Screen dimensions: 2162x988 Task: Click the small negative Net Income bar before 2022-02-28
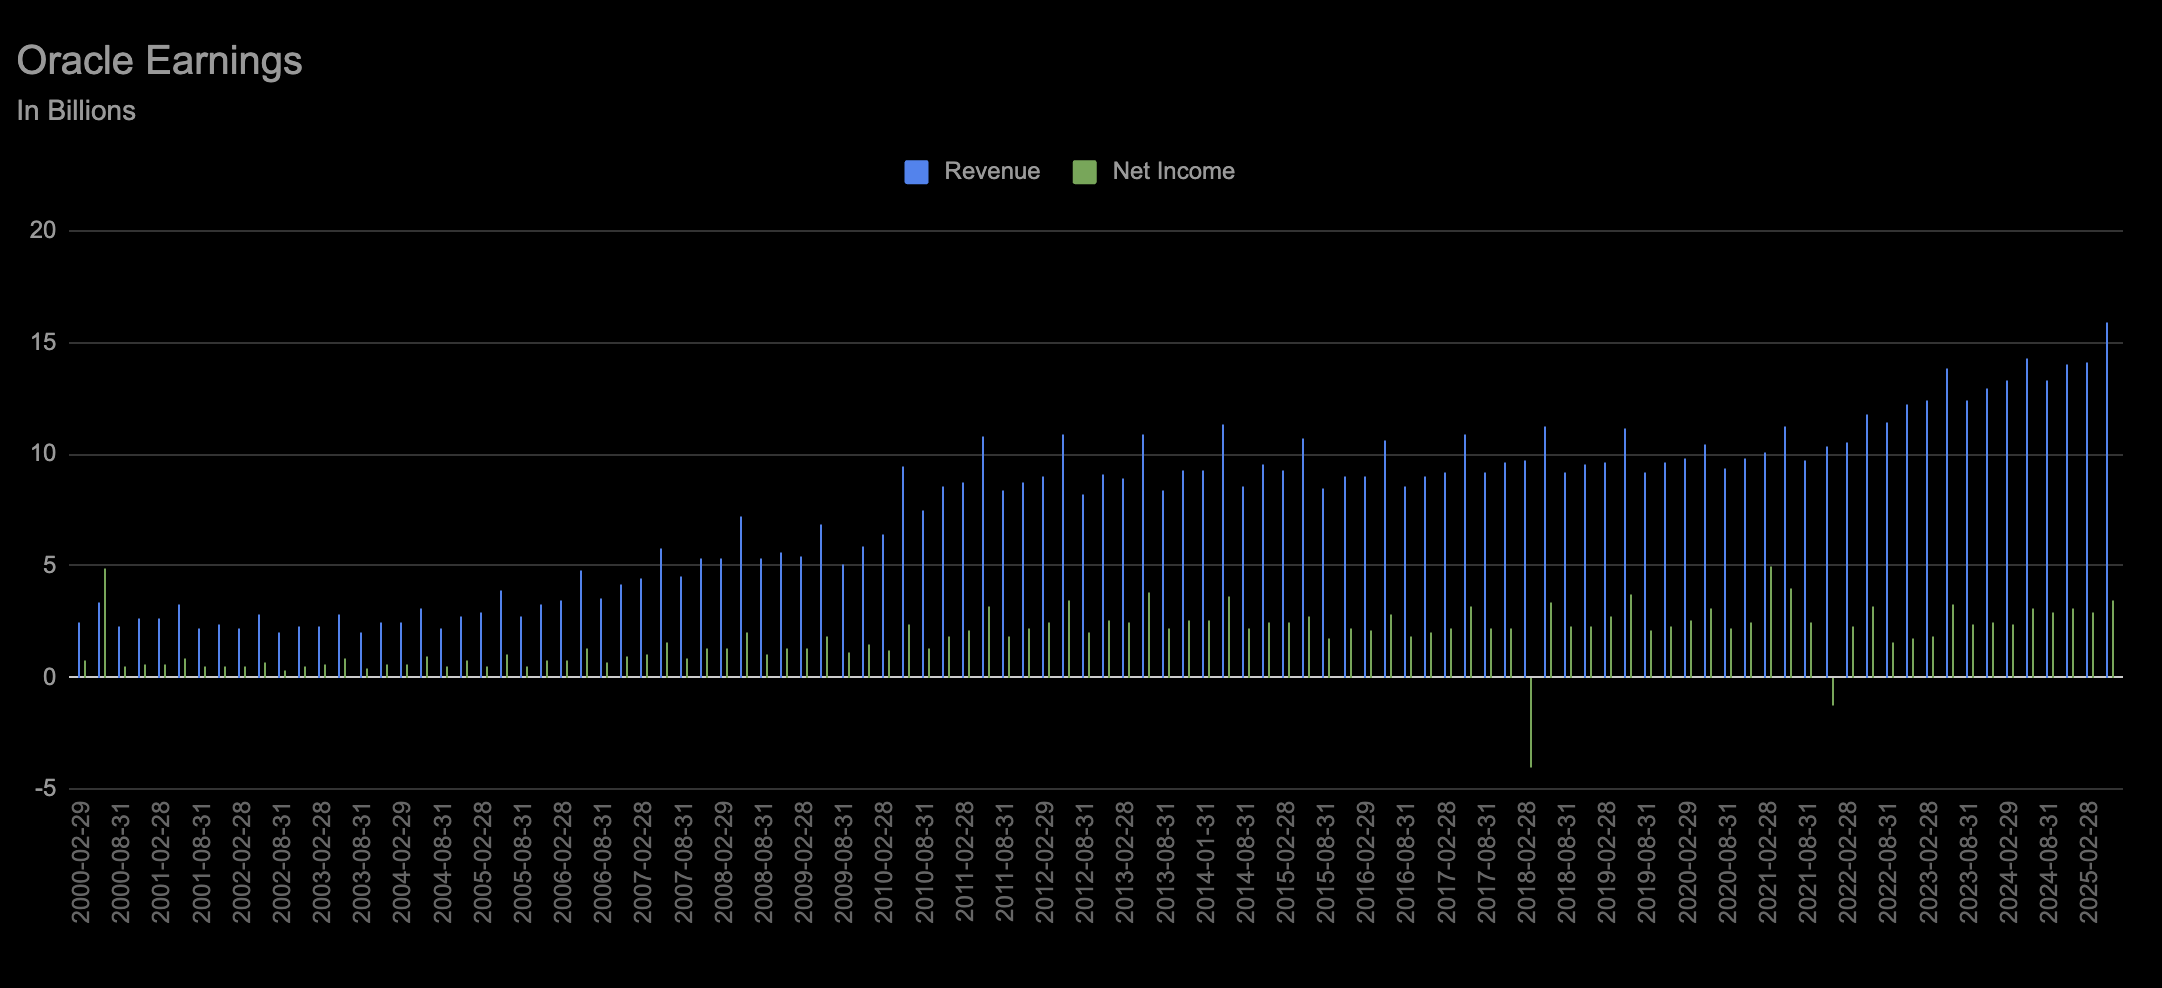tap(1833, 692)
